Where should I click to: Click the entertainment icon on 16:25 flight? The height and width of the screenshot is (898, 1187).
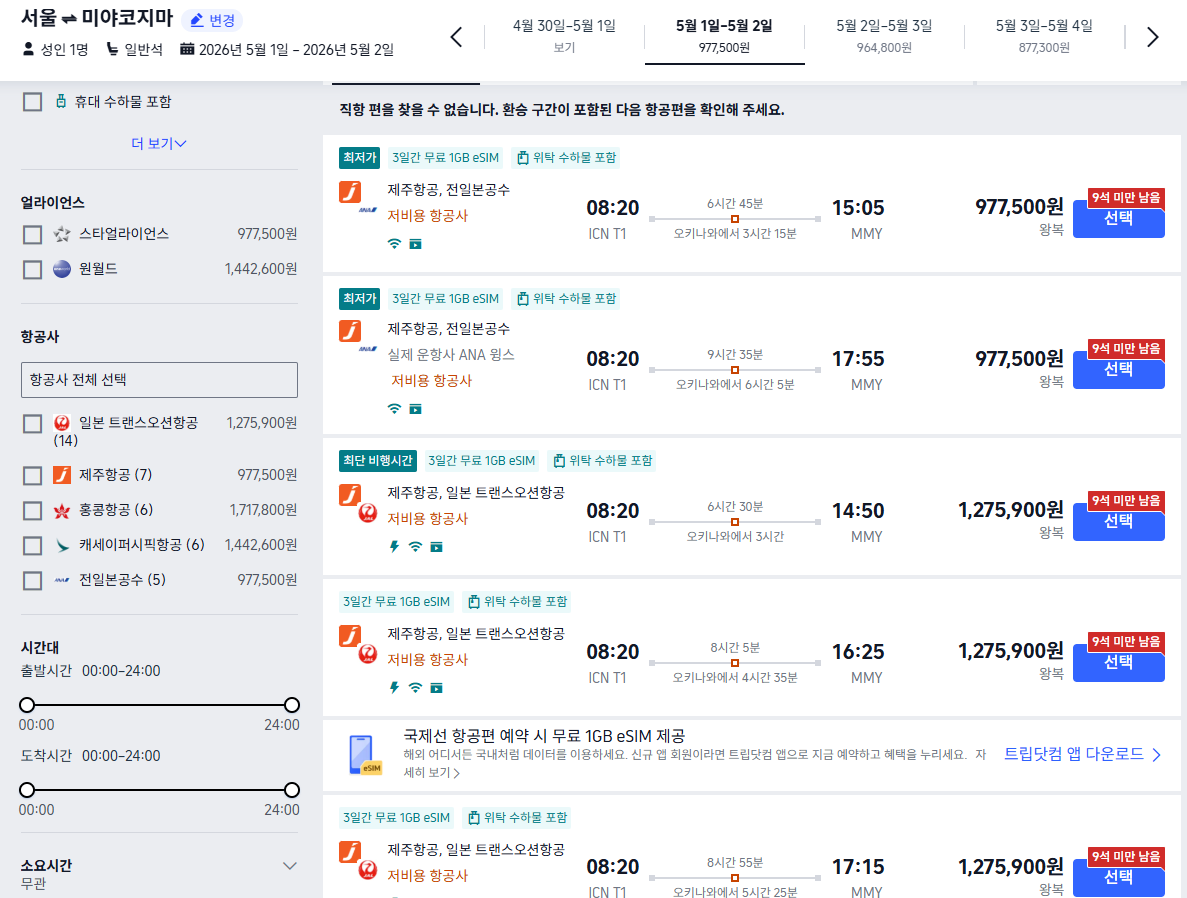(437, 688)
